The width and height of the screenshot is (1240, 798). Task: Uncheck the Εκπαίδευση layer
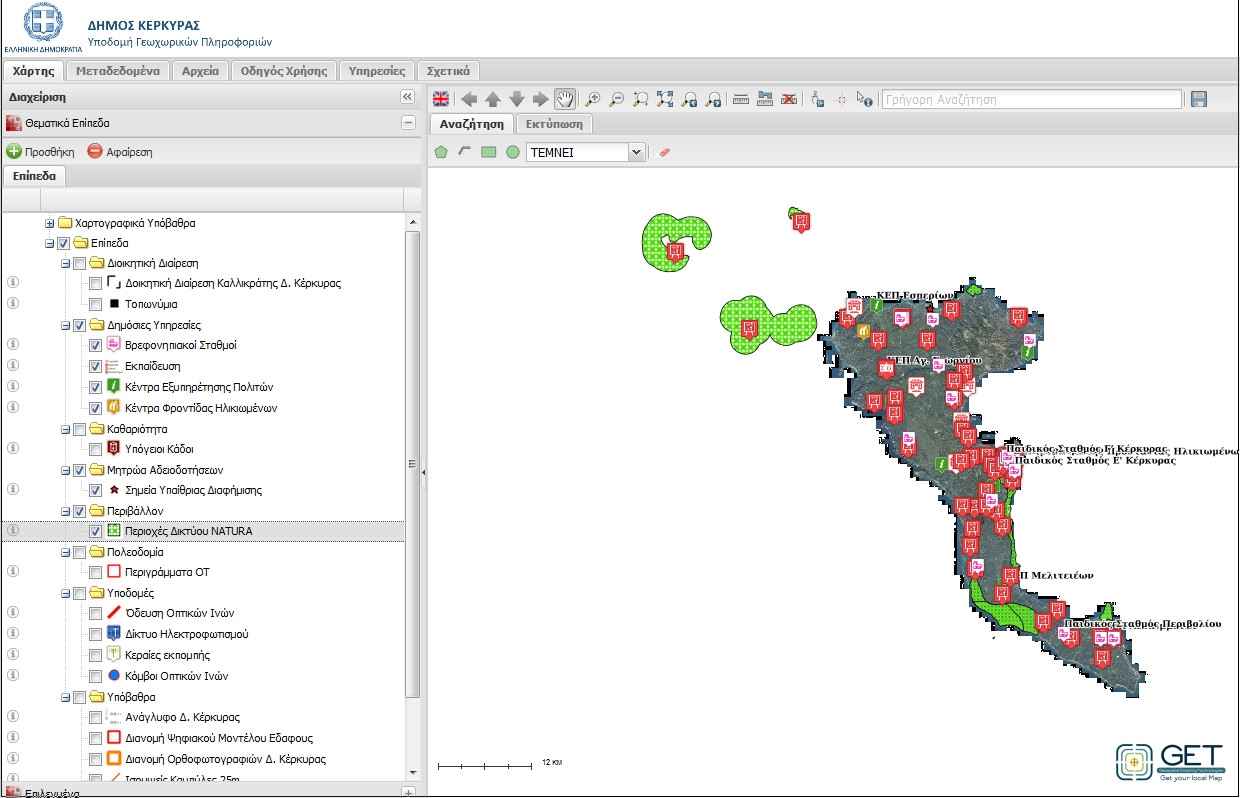[x=95, y=366]
